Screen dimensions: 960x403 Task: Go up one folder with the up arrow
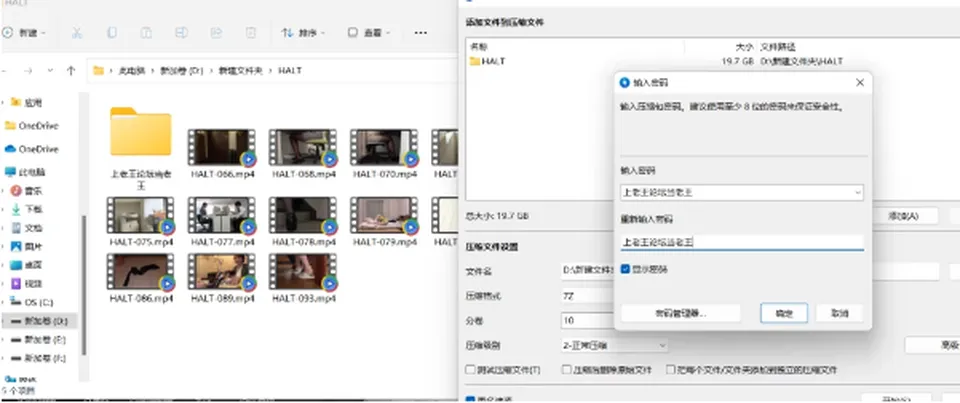[x=70, y=70]
